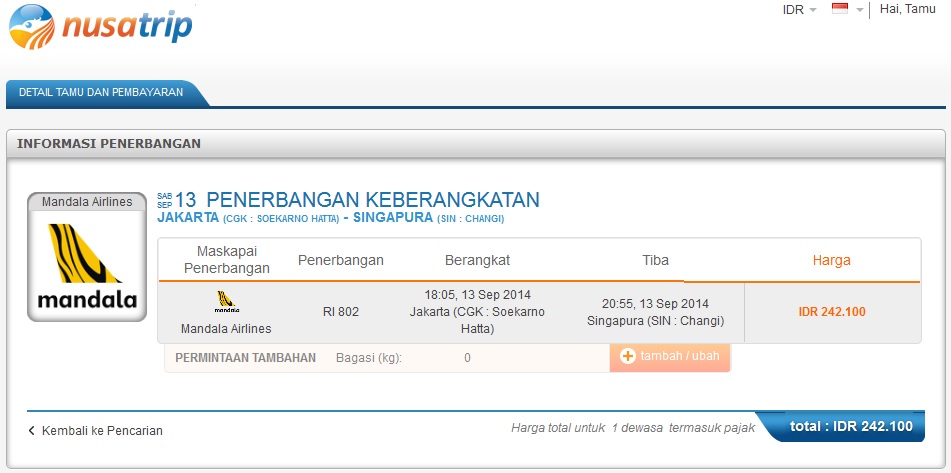Click the orange Harga column header
Image resolution: width=951 pixels, height=473 pixels.
pos(831,260)
